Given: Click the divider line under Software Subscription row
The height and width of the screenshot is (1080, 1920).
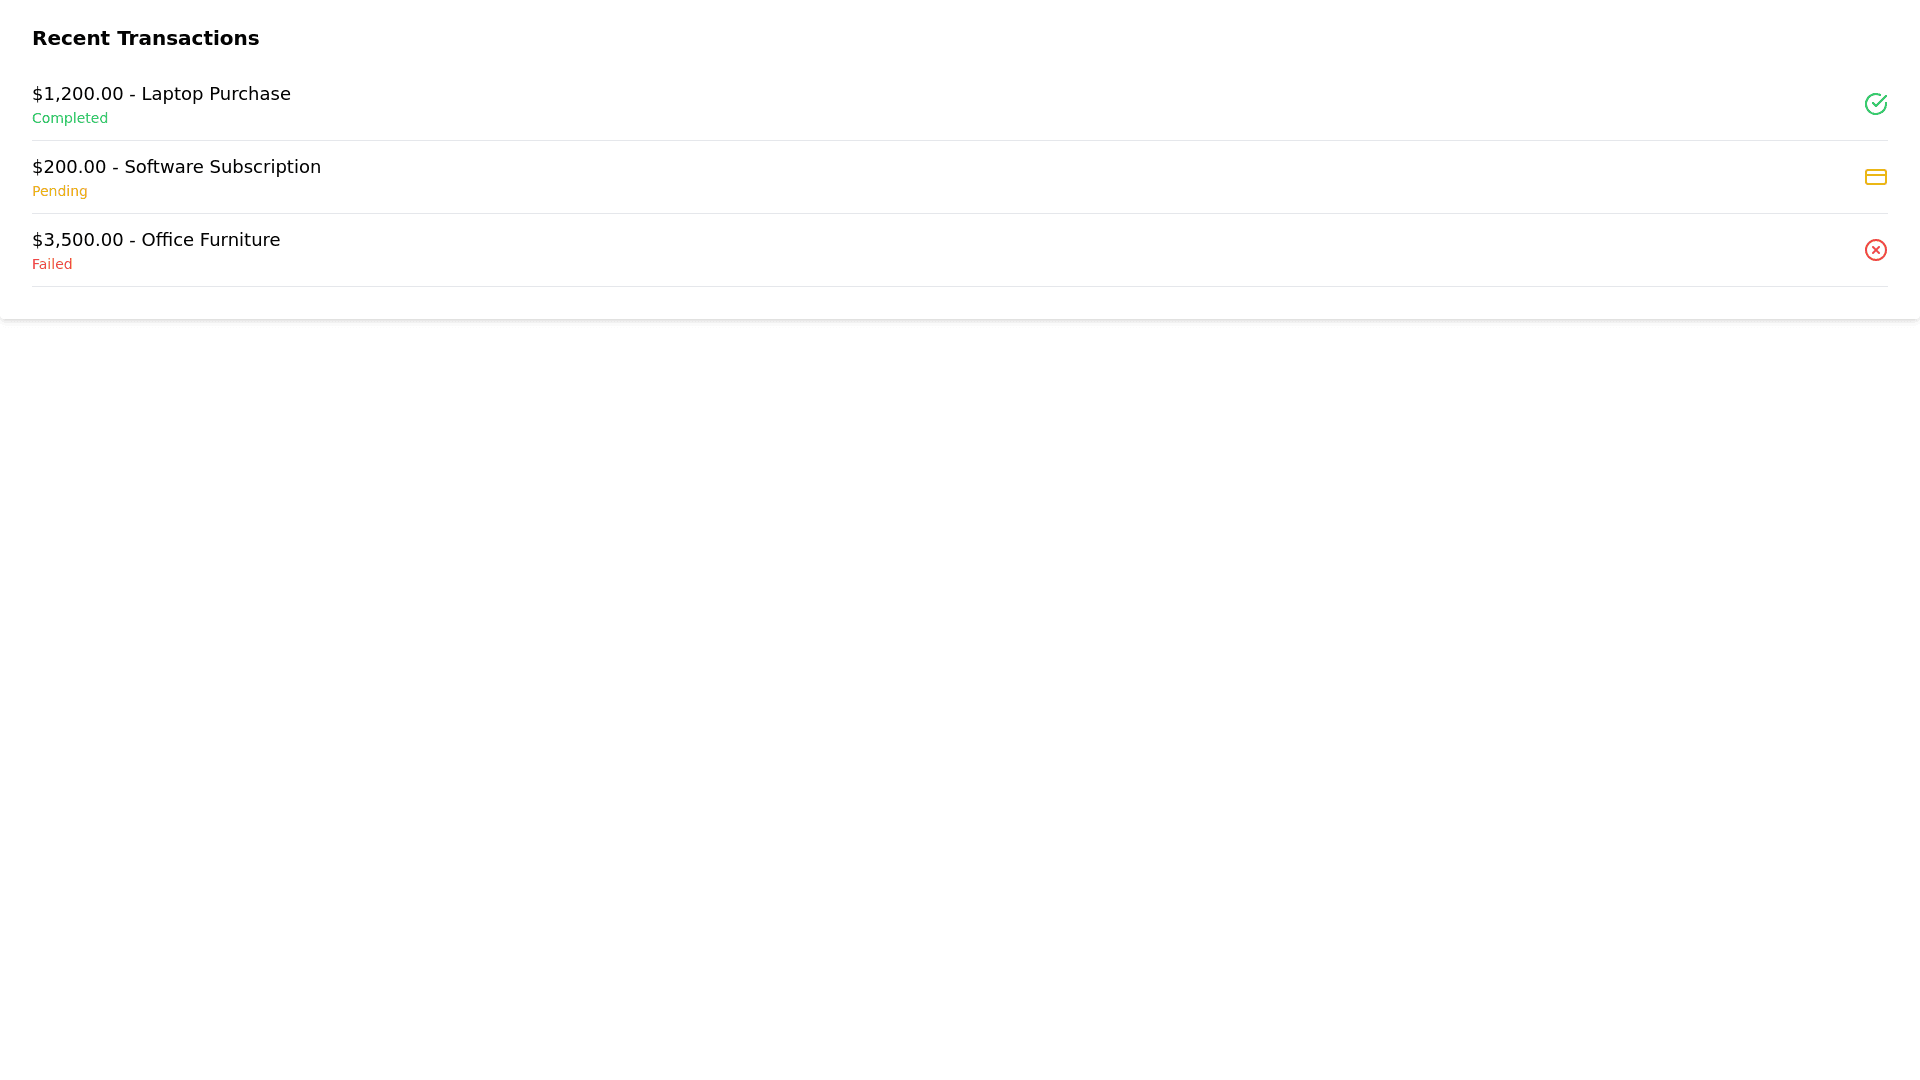Looking at the screenshot, I should 960,213.
